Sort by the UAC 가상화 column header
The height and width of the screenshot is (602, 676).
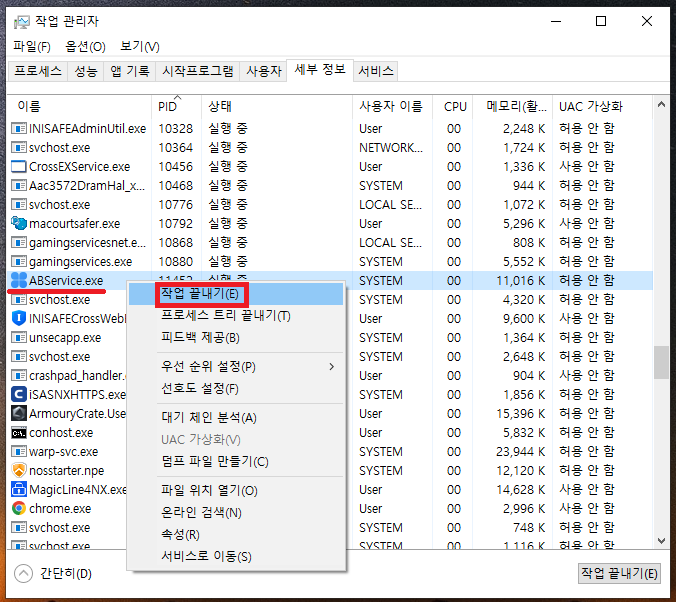602,106
